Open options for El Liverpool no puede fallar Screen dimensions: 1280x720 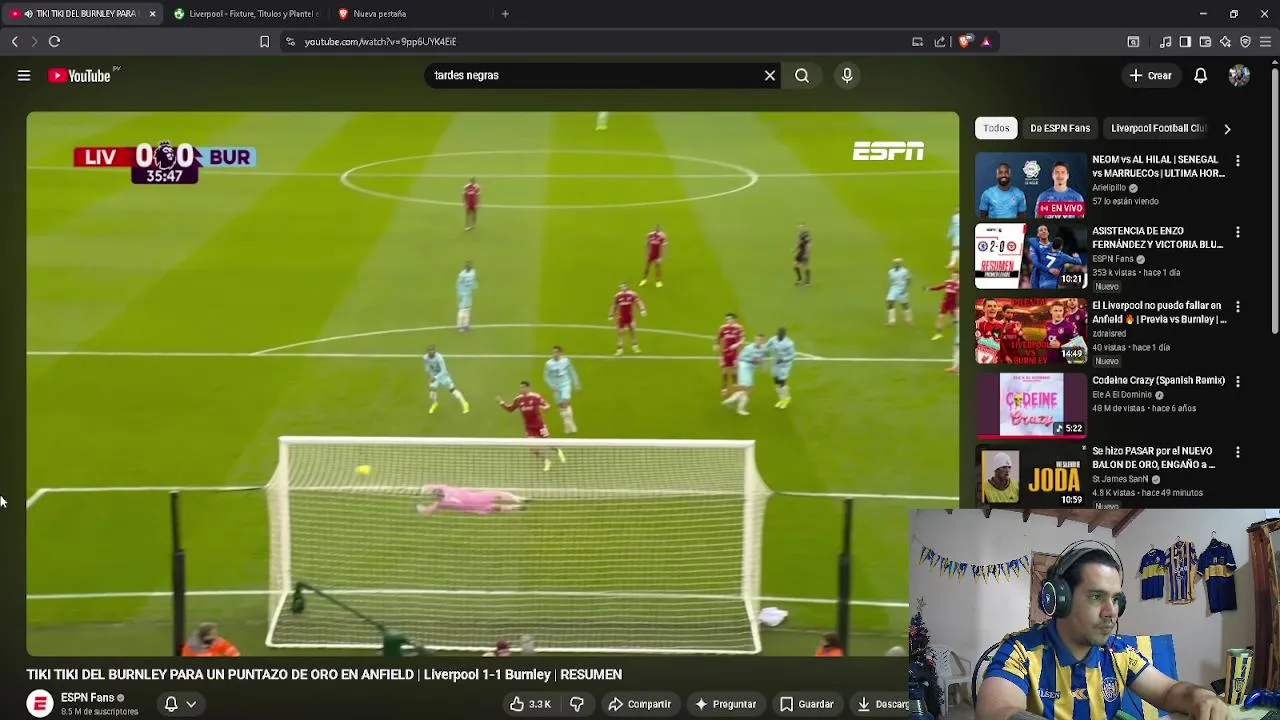1238,307
